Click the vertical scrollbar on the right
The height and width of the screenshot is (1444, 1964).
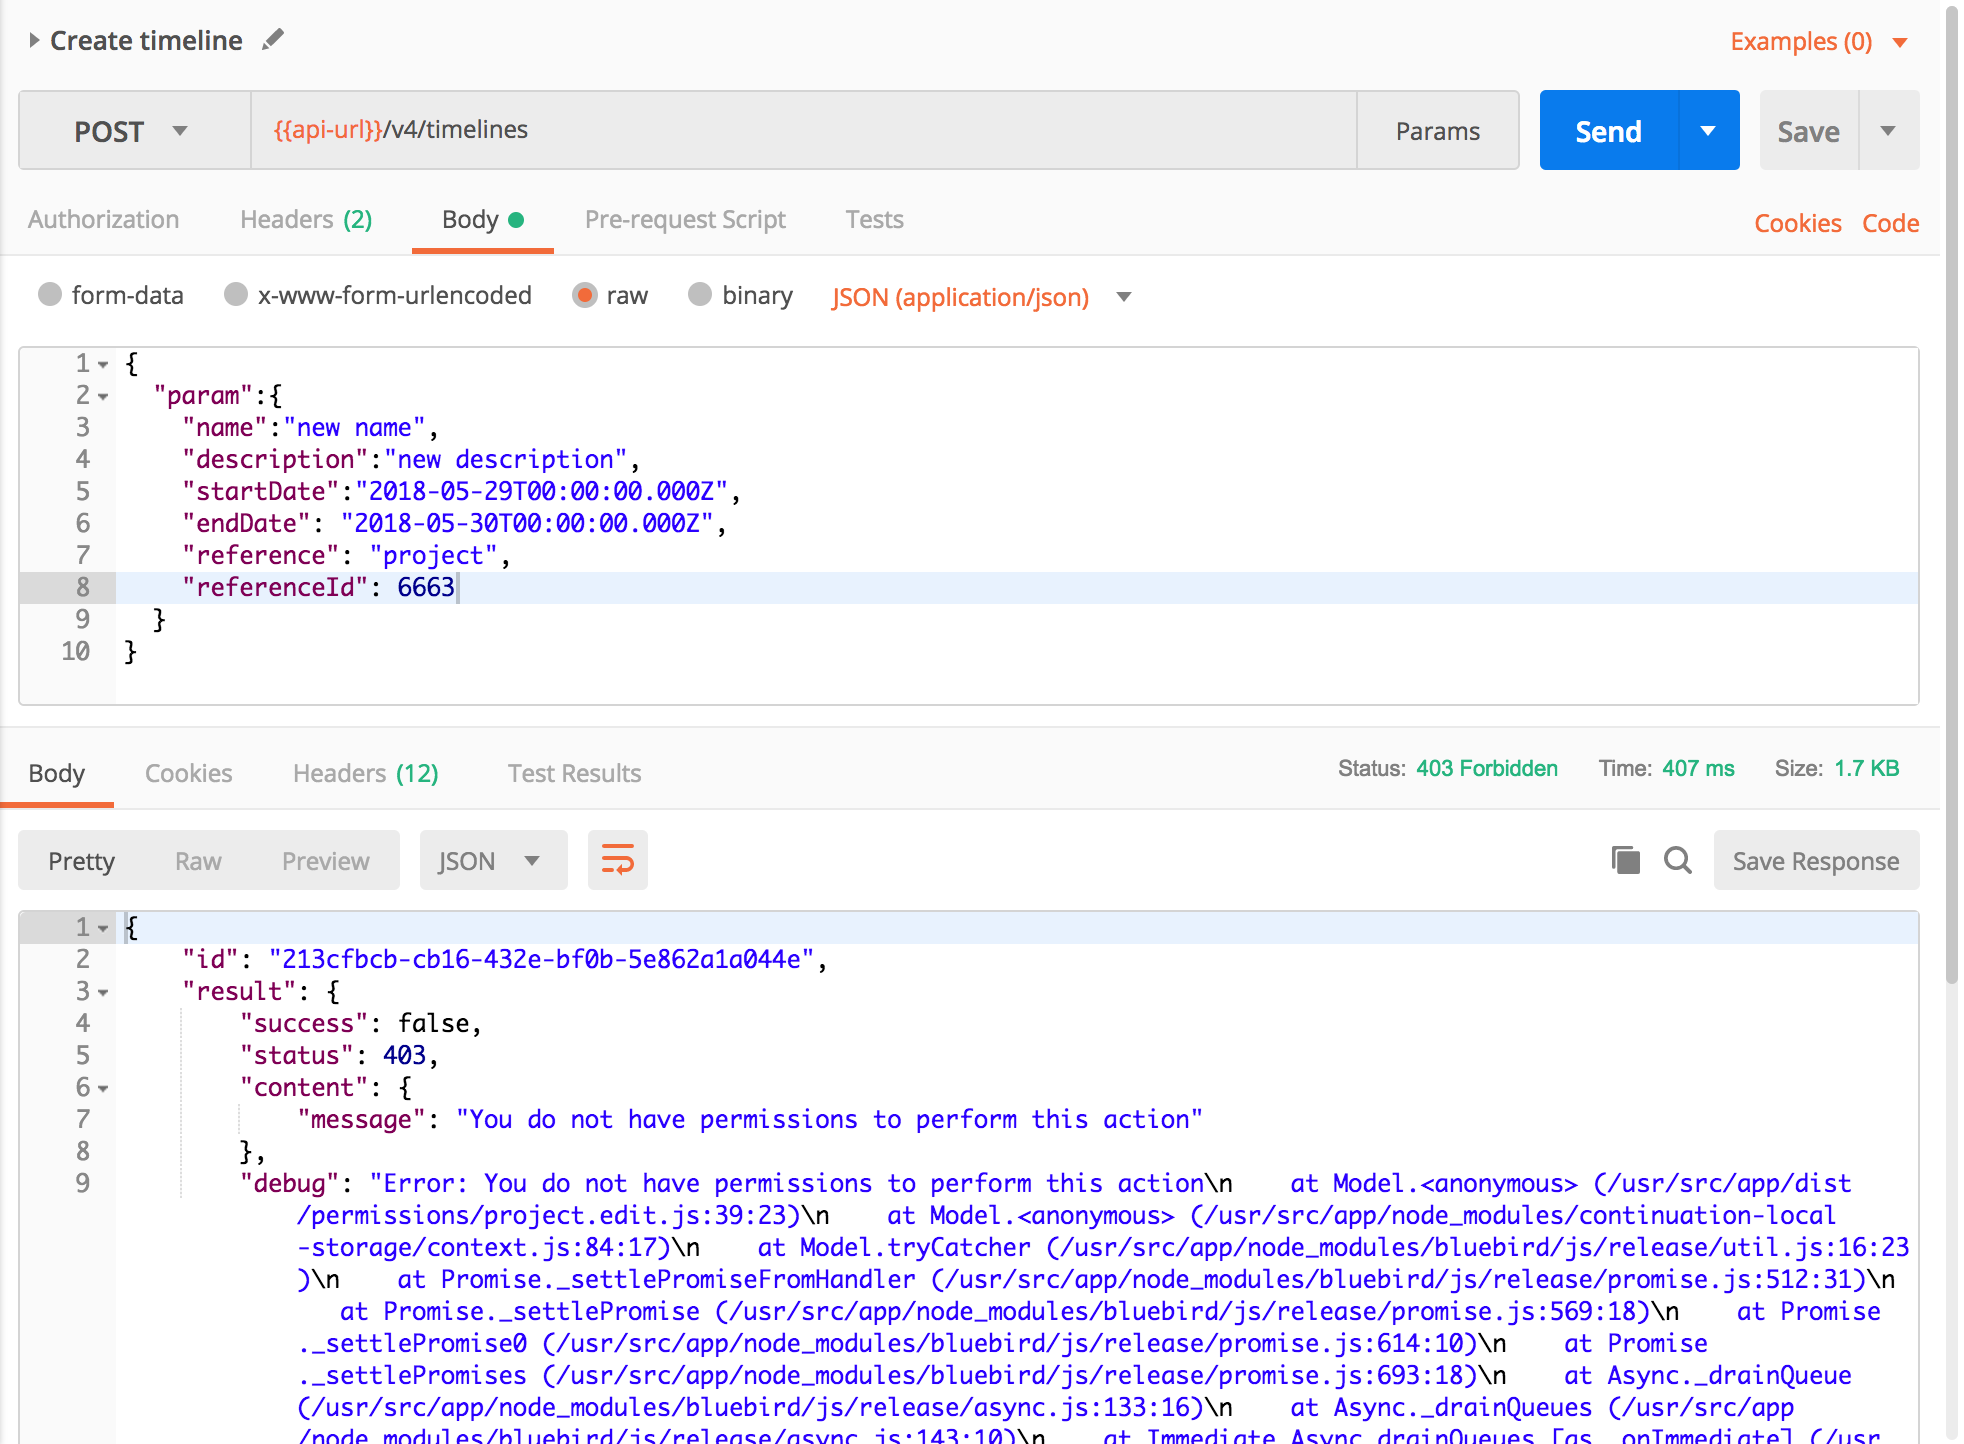coord(1951,500)
